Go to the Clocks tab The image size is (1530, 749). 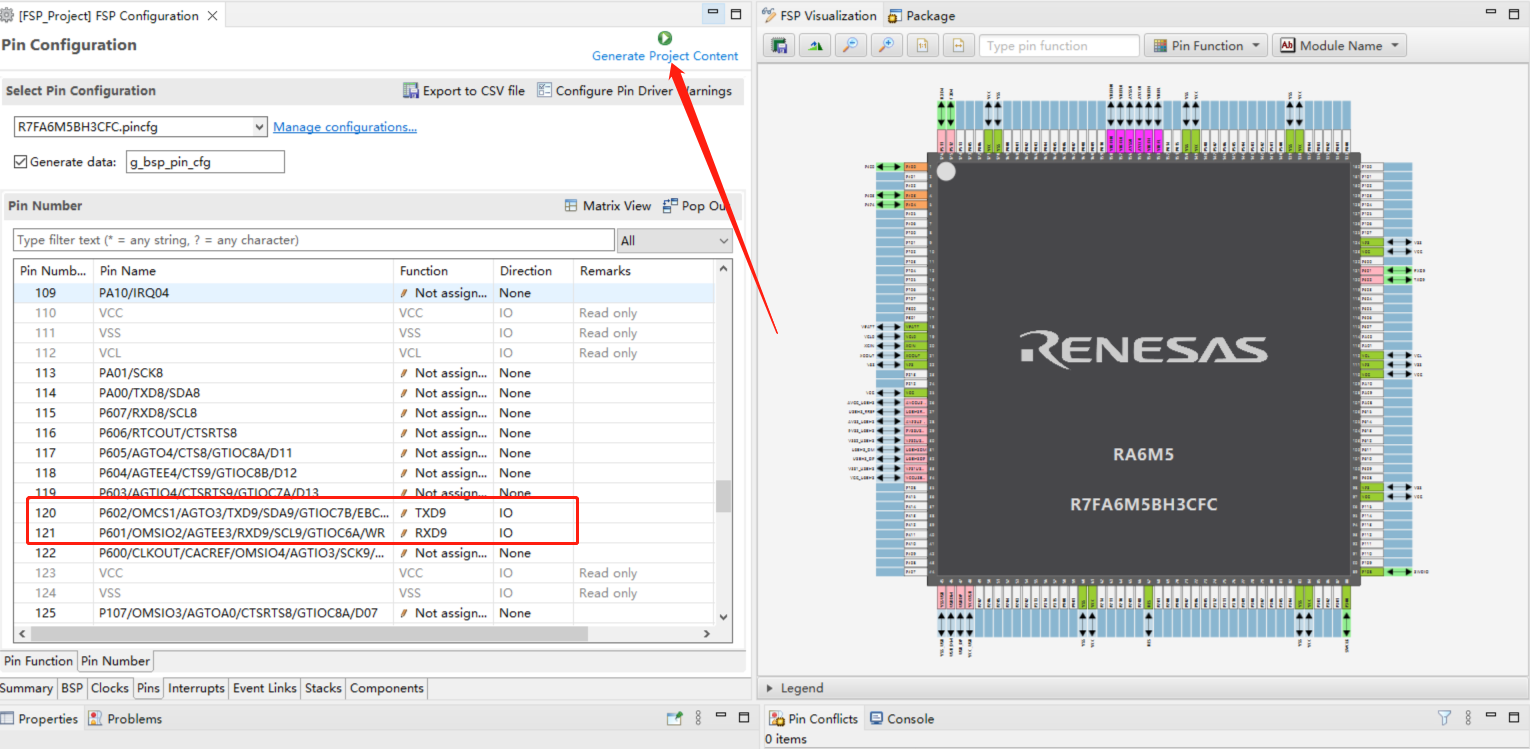[x=110, y=688]
